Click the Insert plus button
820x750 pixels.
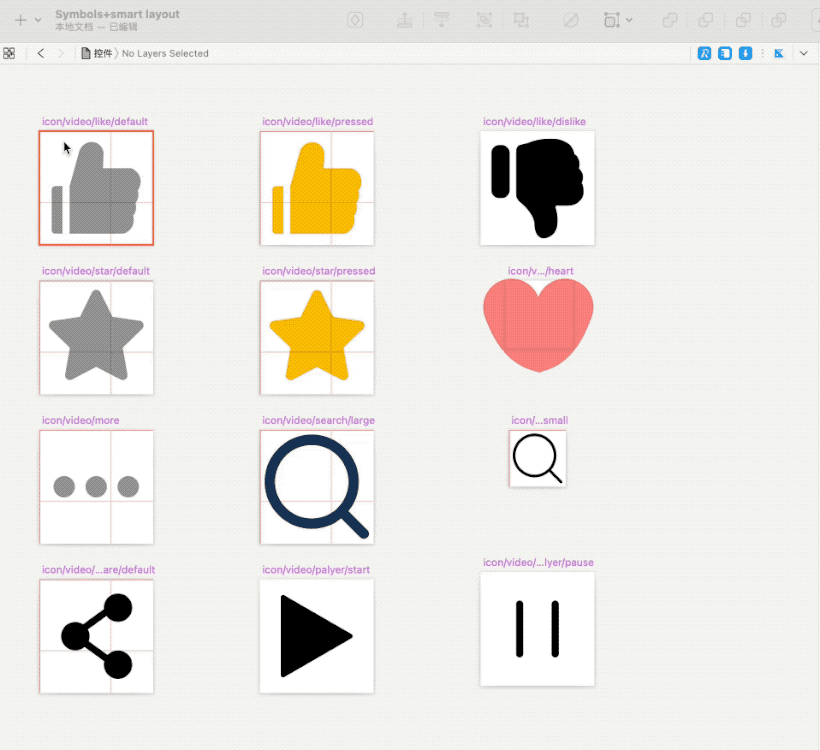pyautogui.click(x=20, y=20)
